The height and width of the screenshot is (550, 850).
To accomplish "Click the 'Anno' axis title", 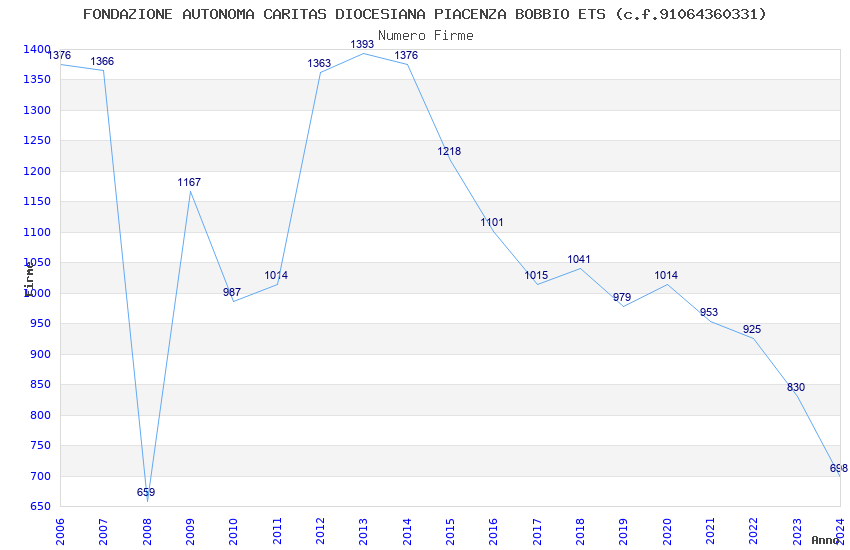I will pyautogui.click(x=825, y=540).
